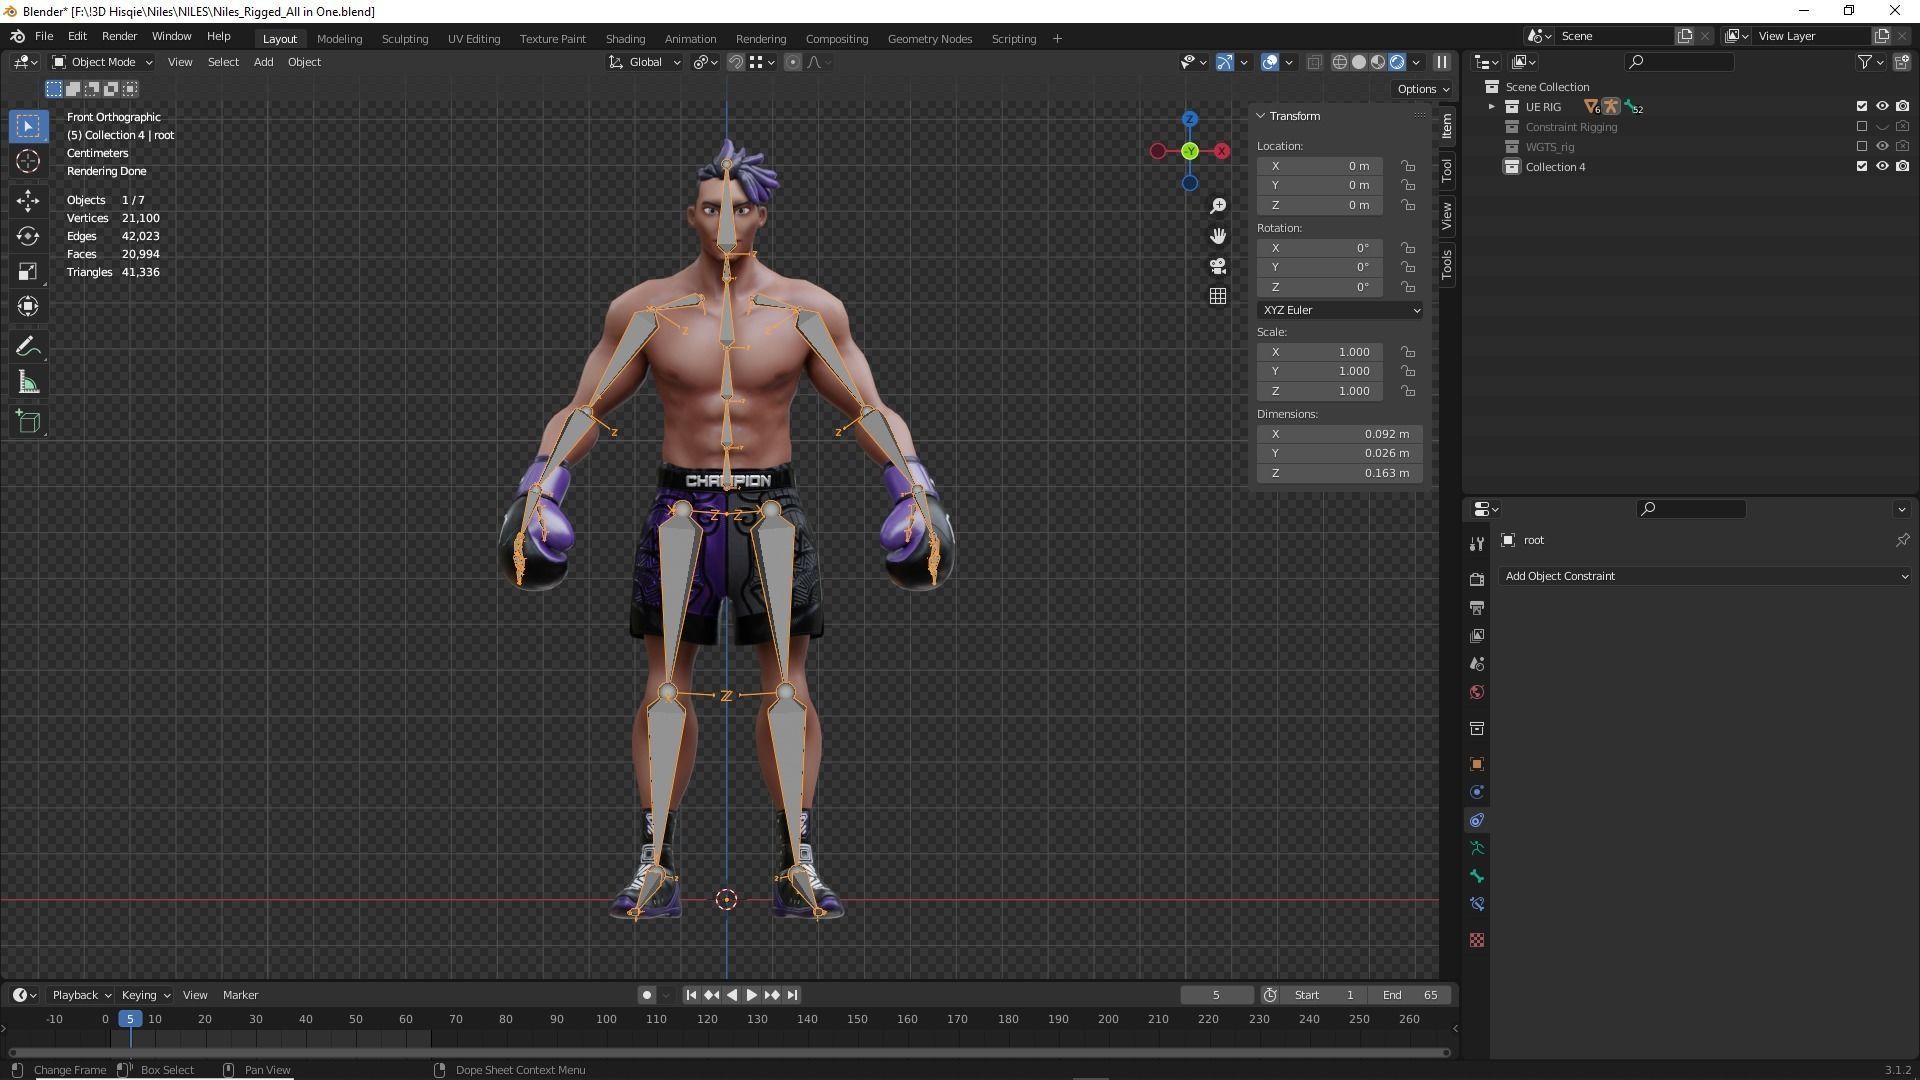Viewport: 1920px width, 1080px height.
Task: Enable Constraint Rigging collection checkbox
Action: [x=1861, y=127]
